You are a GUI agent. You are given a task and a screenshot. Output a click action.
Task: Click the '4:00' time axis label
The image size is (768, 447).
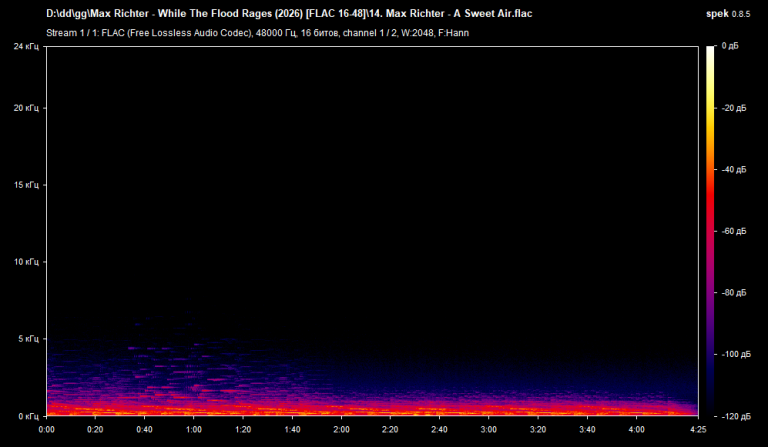tap(636, 430)
